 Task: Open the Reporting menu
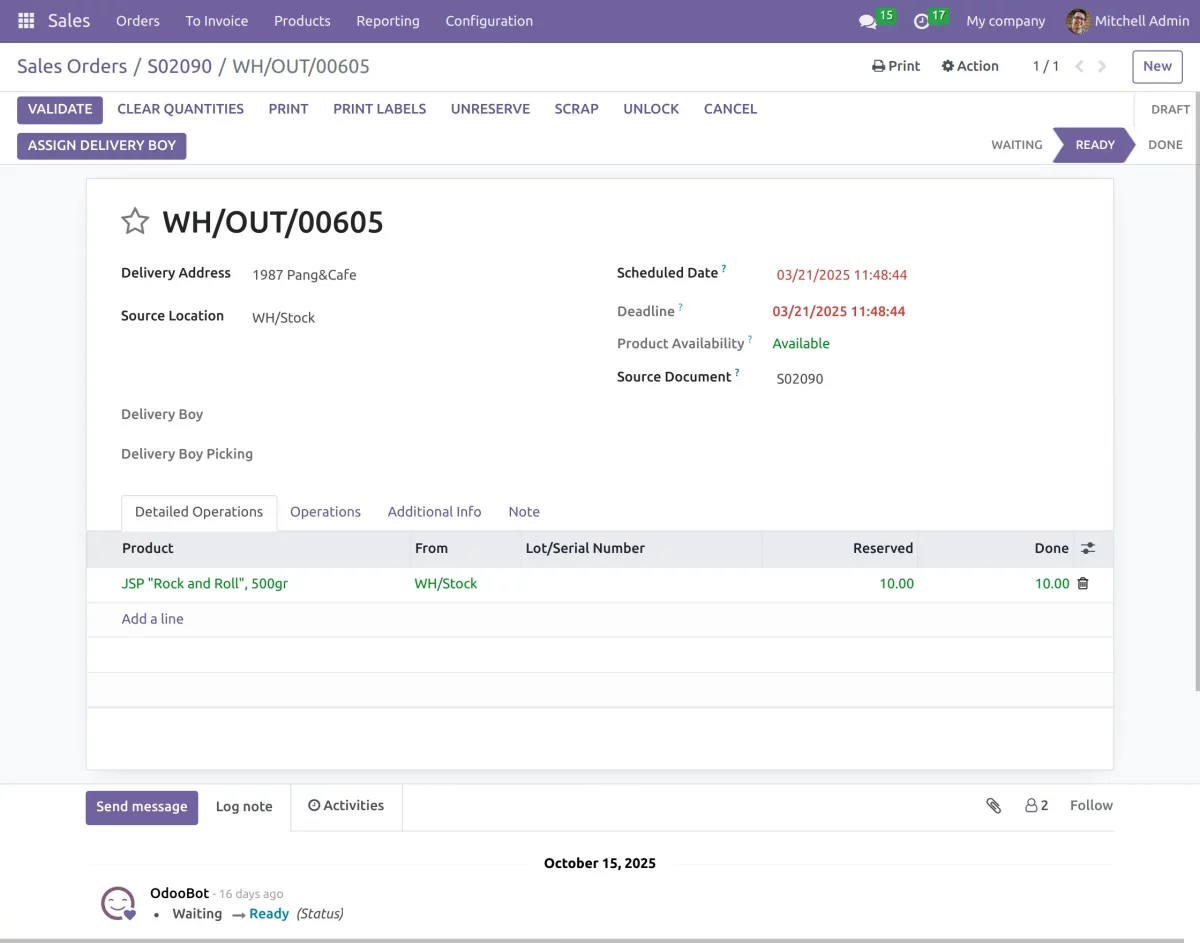point(387,21)
